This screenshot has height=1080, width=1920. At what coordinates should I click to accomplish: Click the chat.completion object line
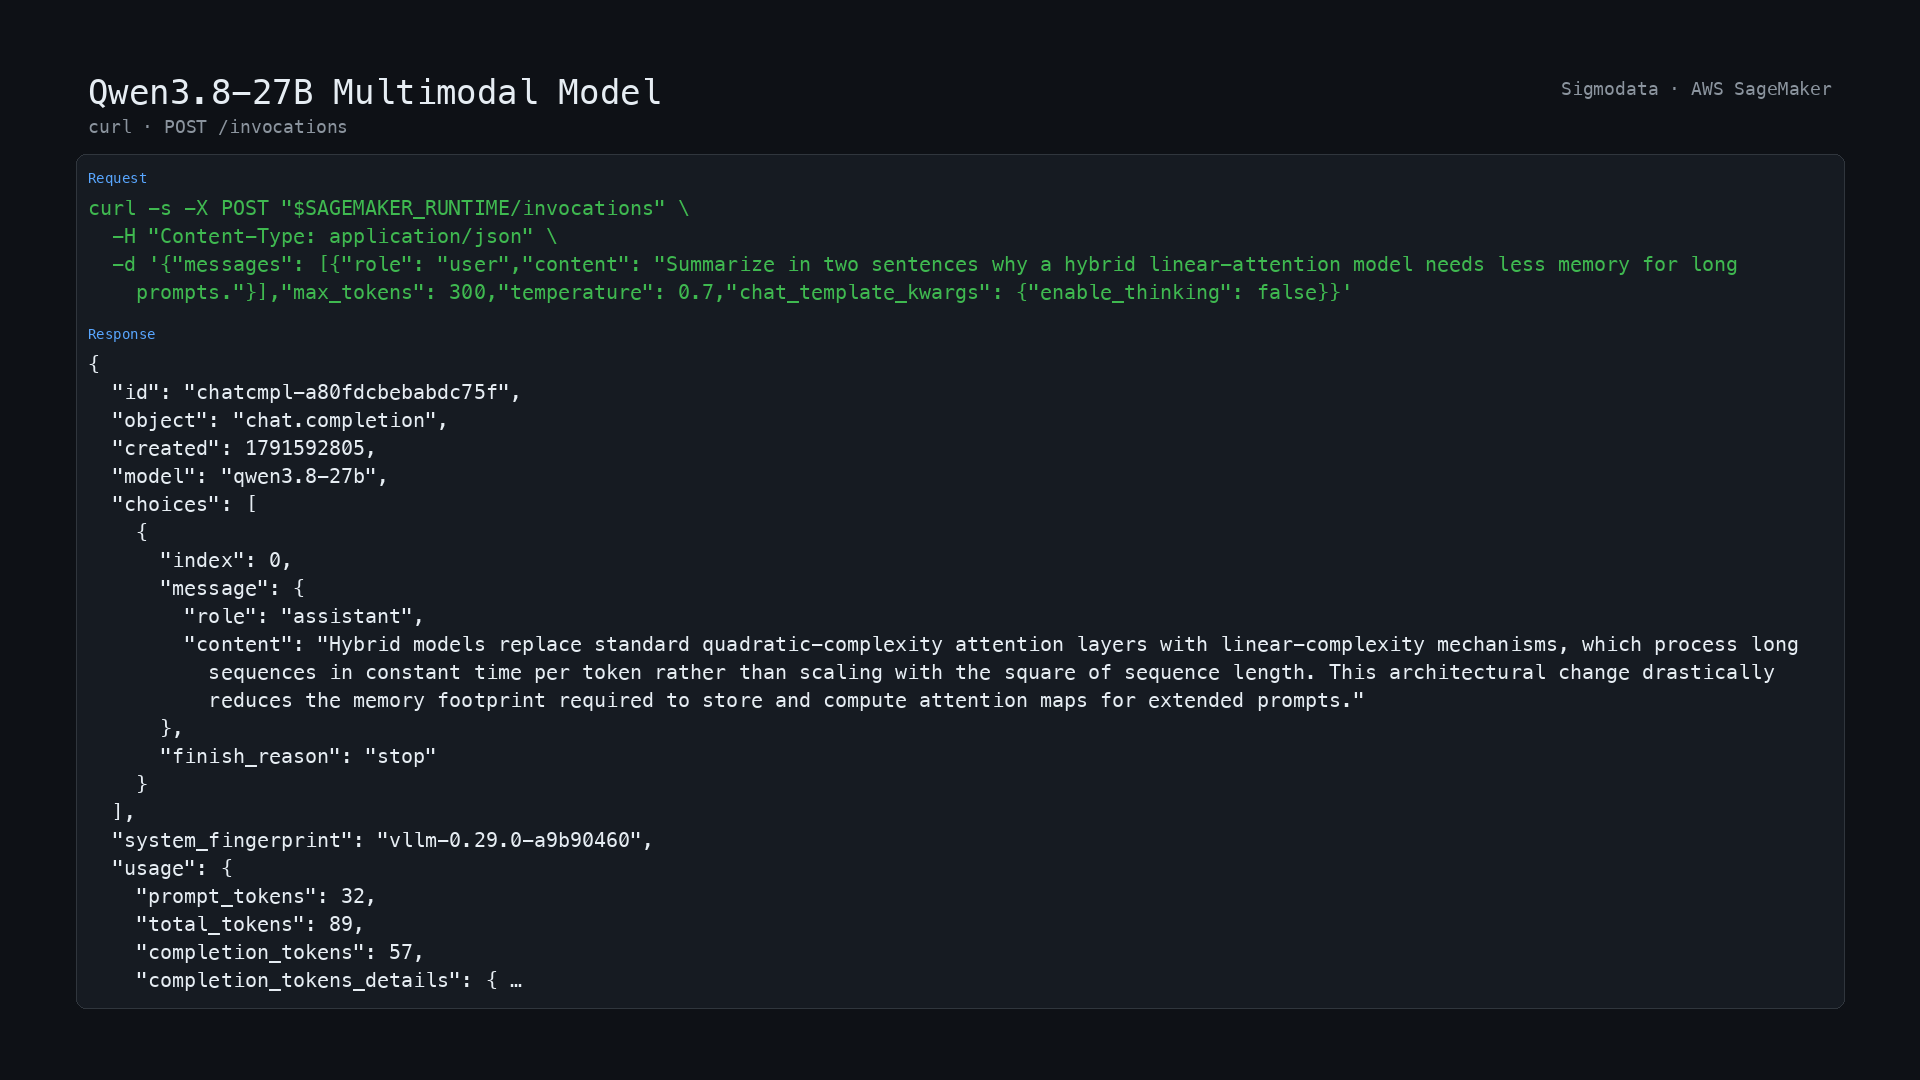(280, 420)
